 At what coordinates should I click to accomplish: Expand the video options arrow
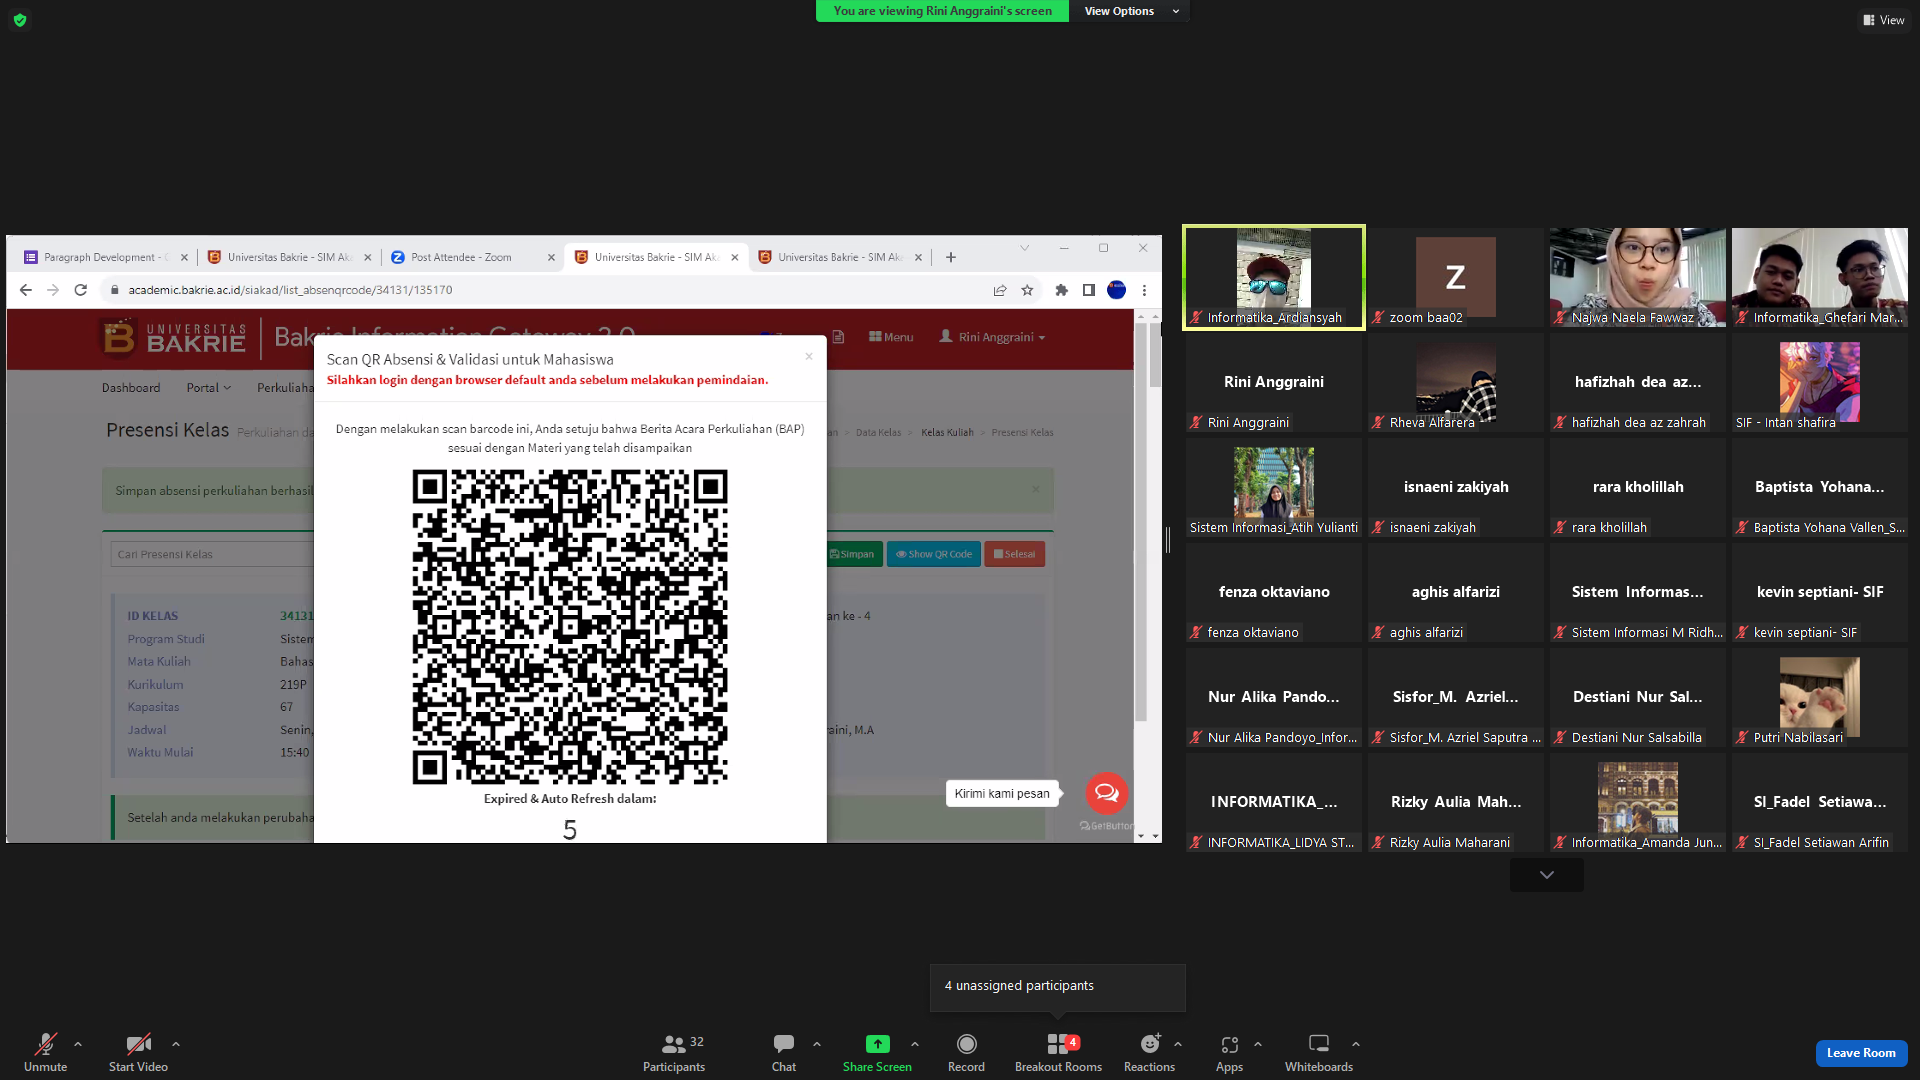pyautogui.click(x=176, y=1044)
